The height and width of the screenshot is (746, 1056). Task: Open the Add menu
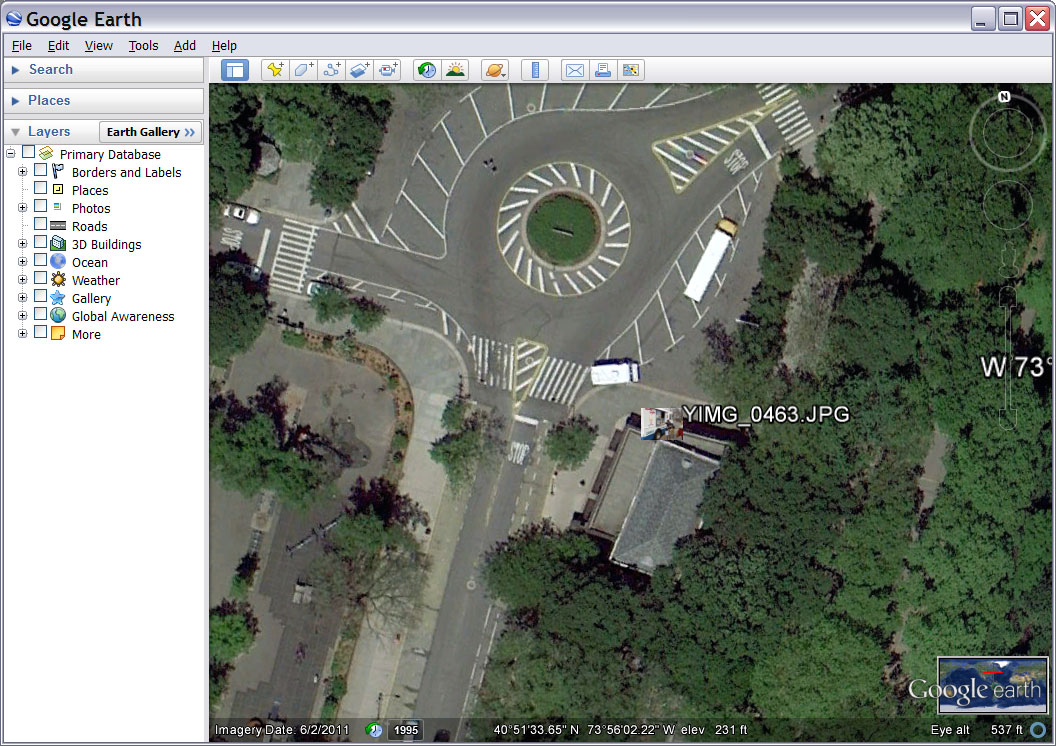click(185, 45)
